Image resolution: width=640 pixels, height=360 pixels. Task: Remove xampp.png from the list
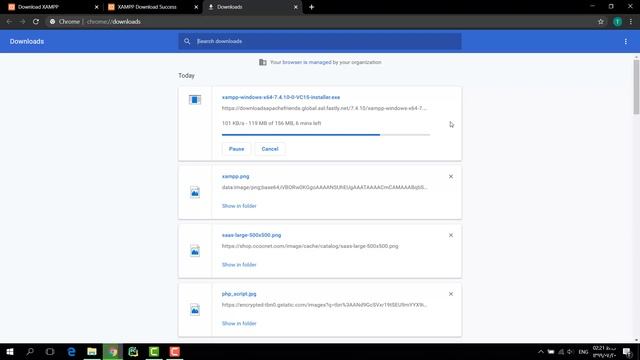[x=451, y=176]
